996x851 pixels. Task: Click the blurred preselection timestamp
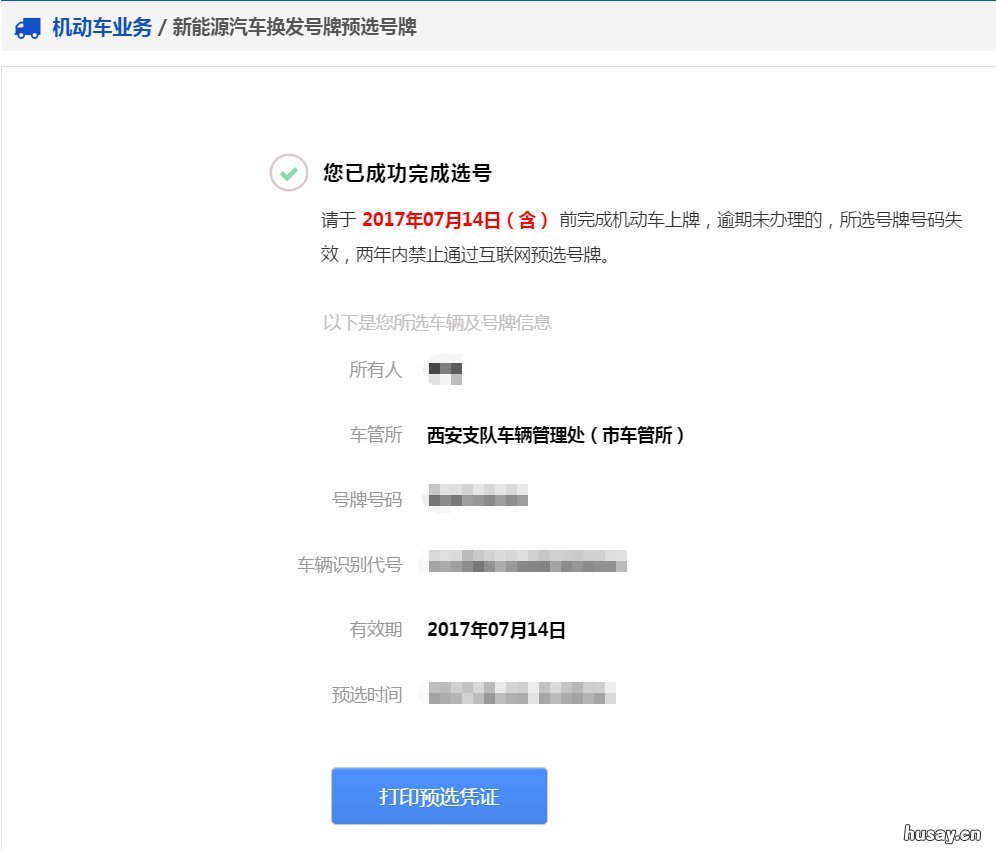coord(521,694)
